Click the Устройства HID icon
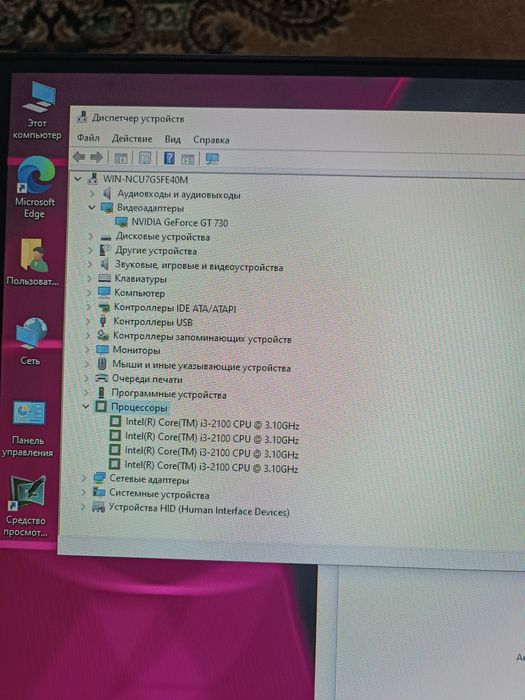 [x=98, y=507]
